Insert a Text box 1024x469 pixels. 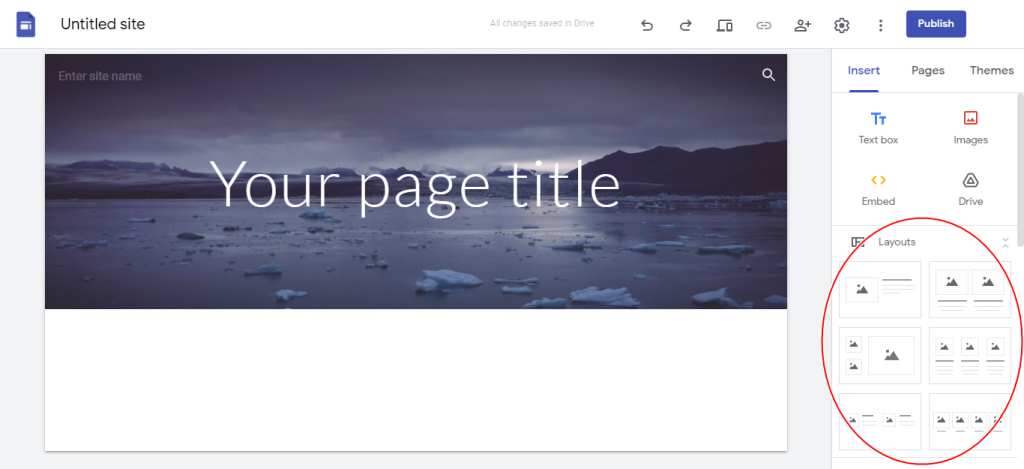click(x=878, y=127)
